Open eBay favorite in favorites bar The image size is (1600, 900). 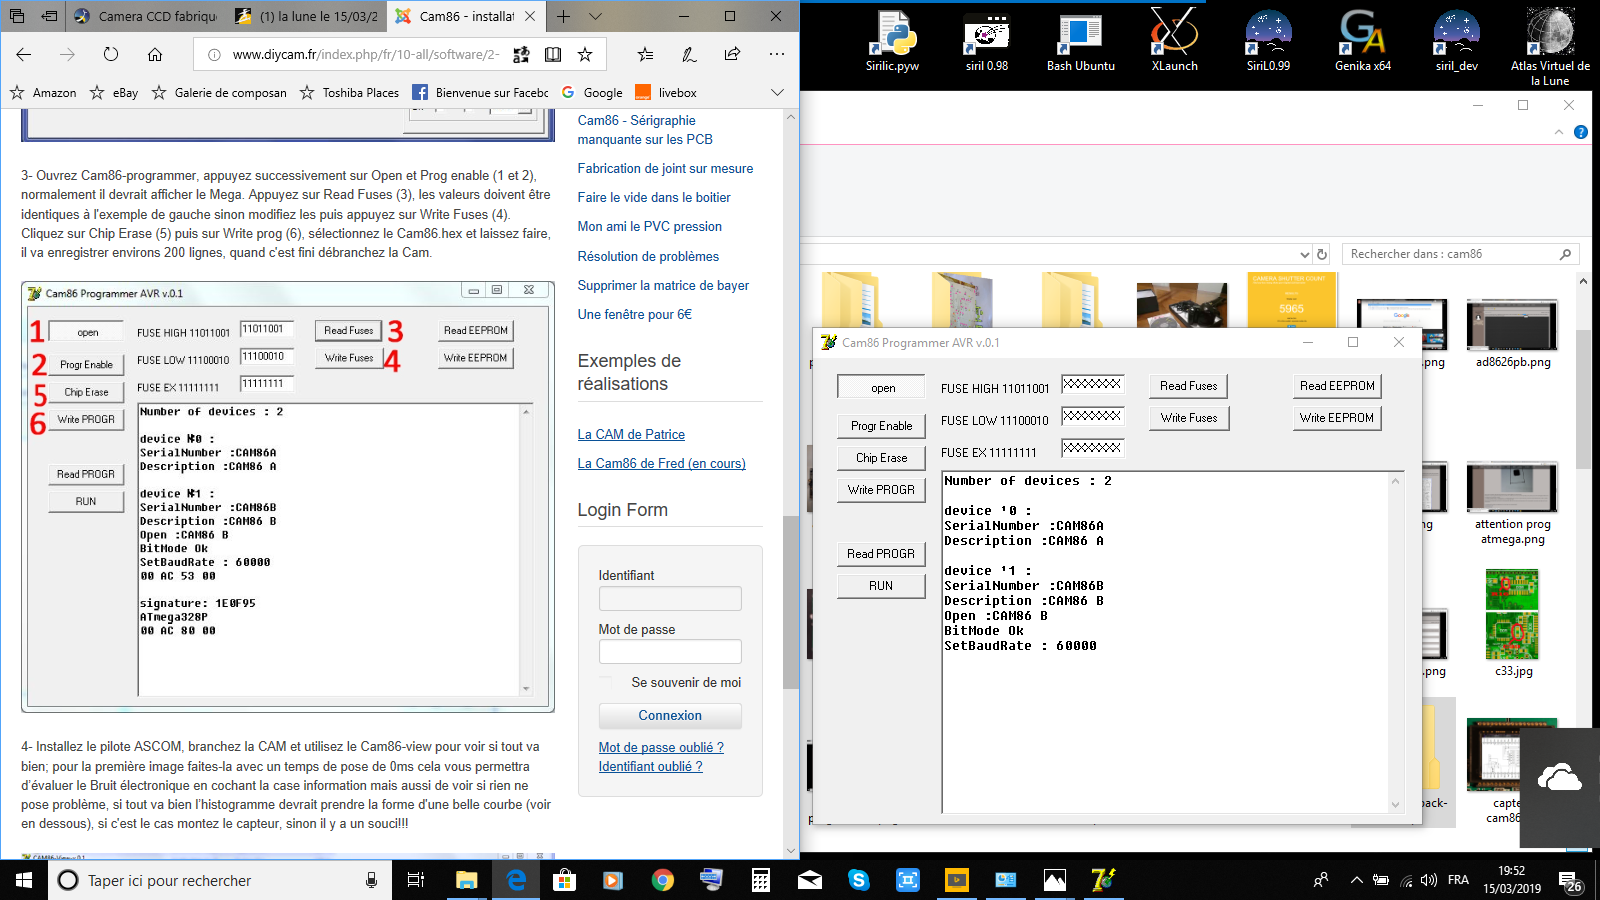114,92
